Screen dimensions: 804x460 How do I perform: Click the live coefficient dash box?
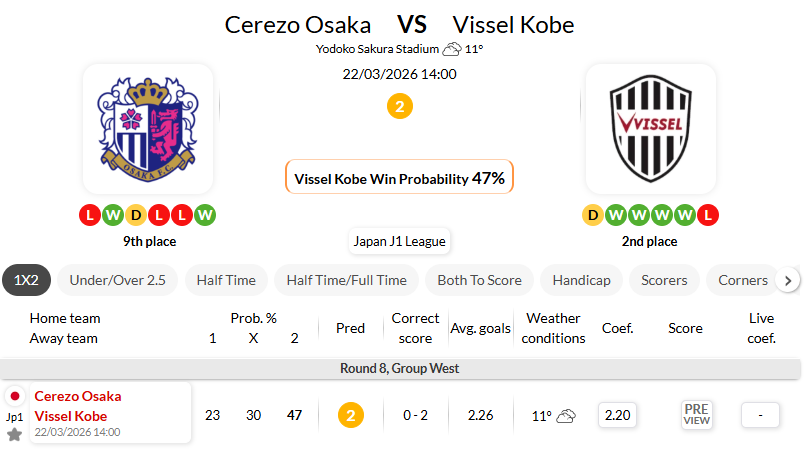[x=761, y=415]
